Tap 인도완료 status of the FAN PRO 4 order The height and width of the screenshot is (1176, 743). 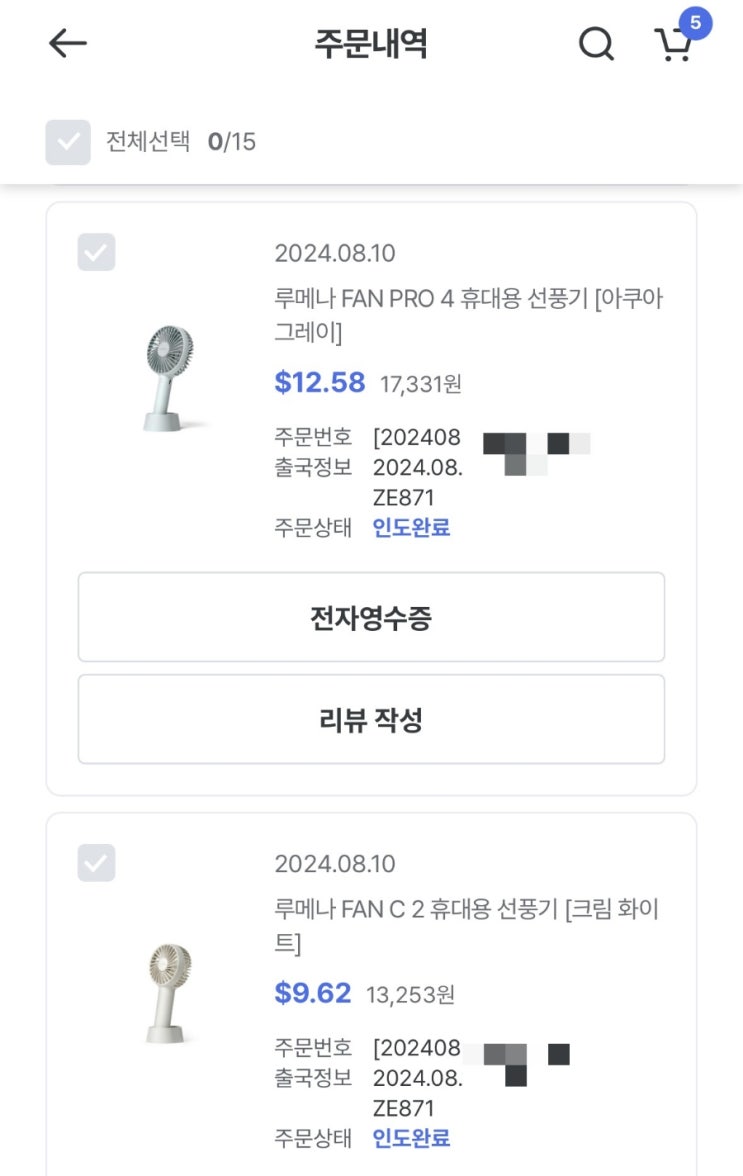(x=411, y=528)
